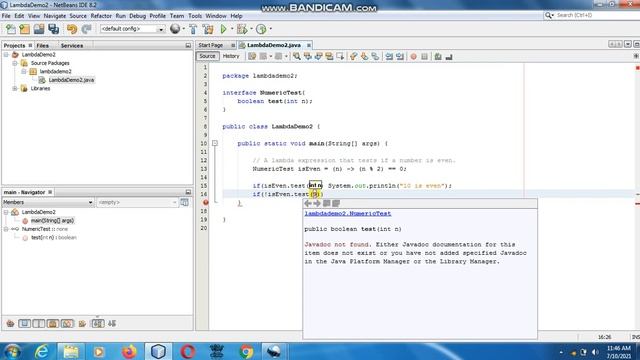Open the Run Project dropdown arrow
Viewport: 640px width, 360px height.
[232, 29]
